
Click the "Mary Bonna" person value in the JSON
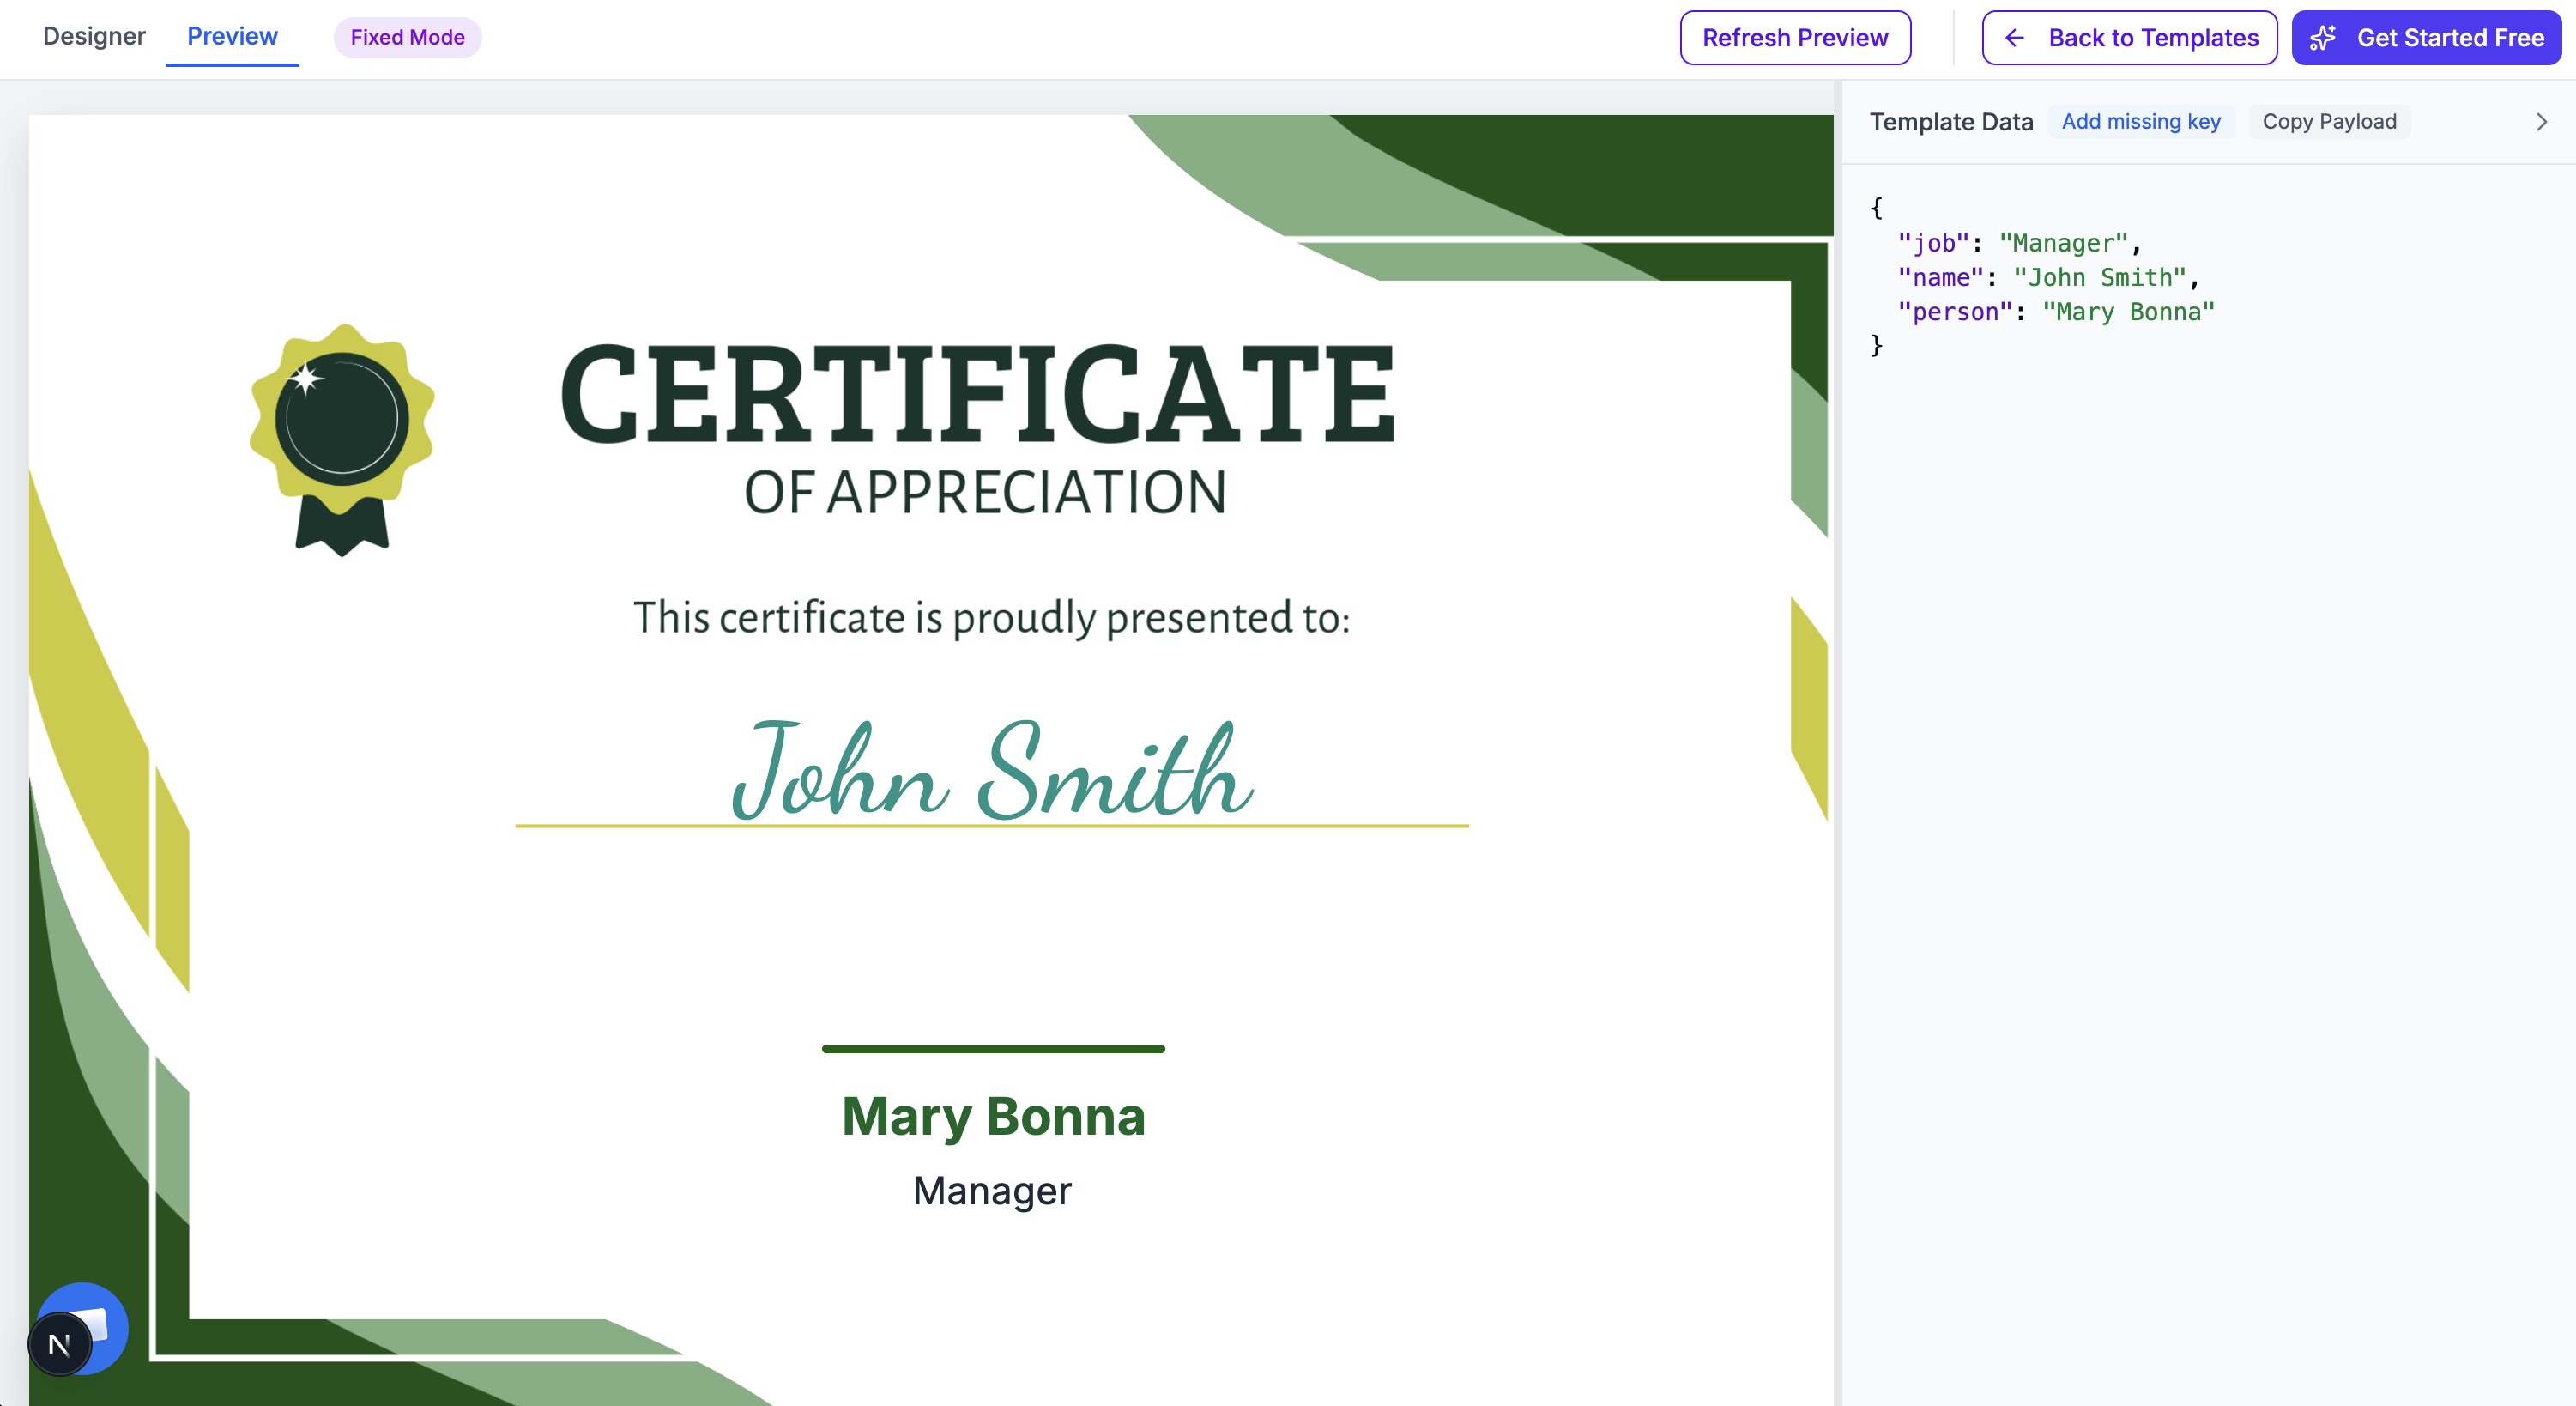pos(2128,311)
